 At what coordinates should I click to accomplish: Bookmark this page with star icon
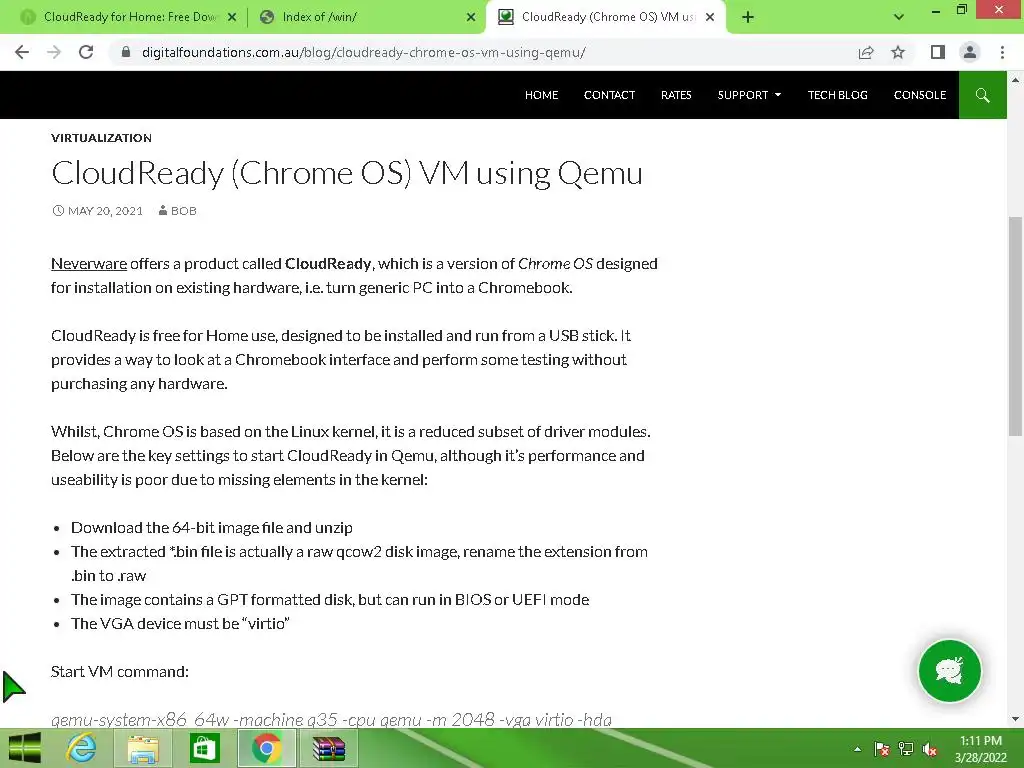point(898,52)
